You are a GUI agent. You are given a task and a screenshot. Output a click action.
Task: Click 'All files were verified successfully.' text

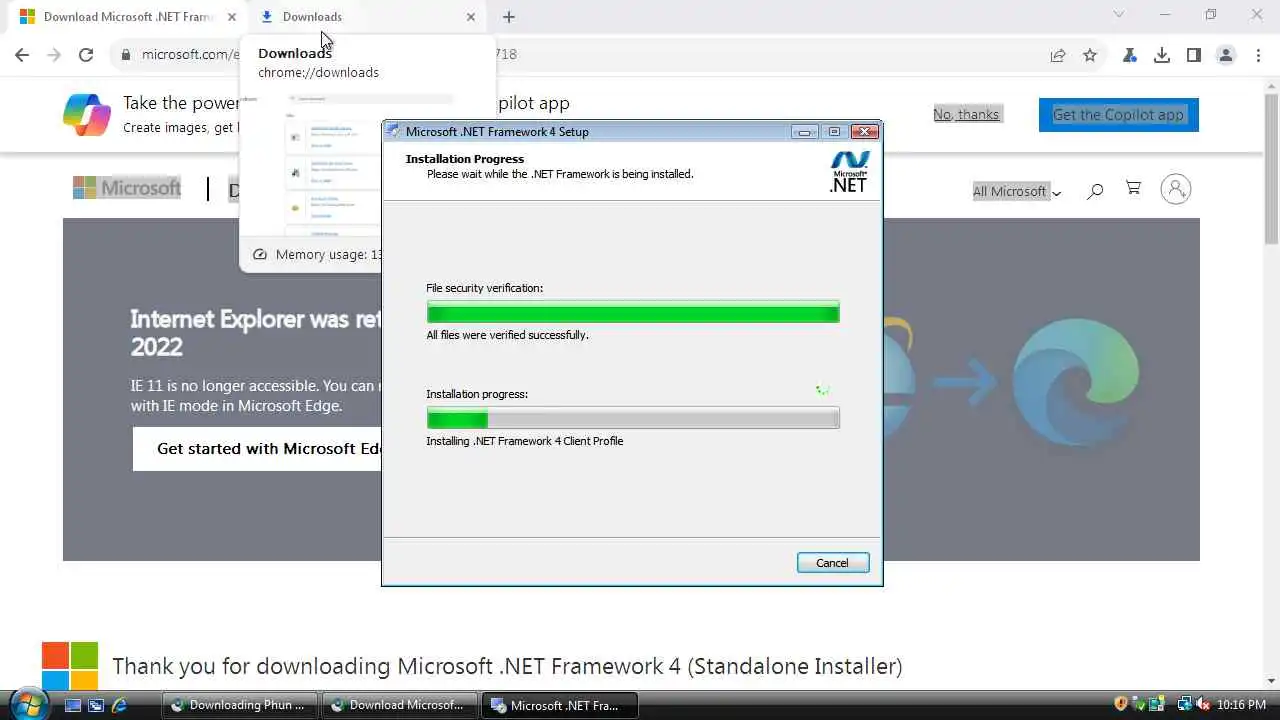click(x=507, y=335)
